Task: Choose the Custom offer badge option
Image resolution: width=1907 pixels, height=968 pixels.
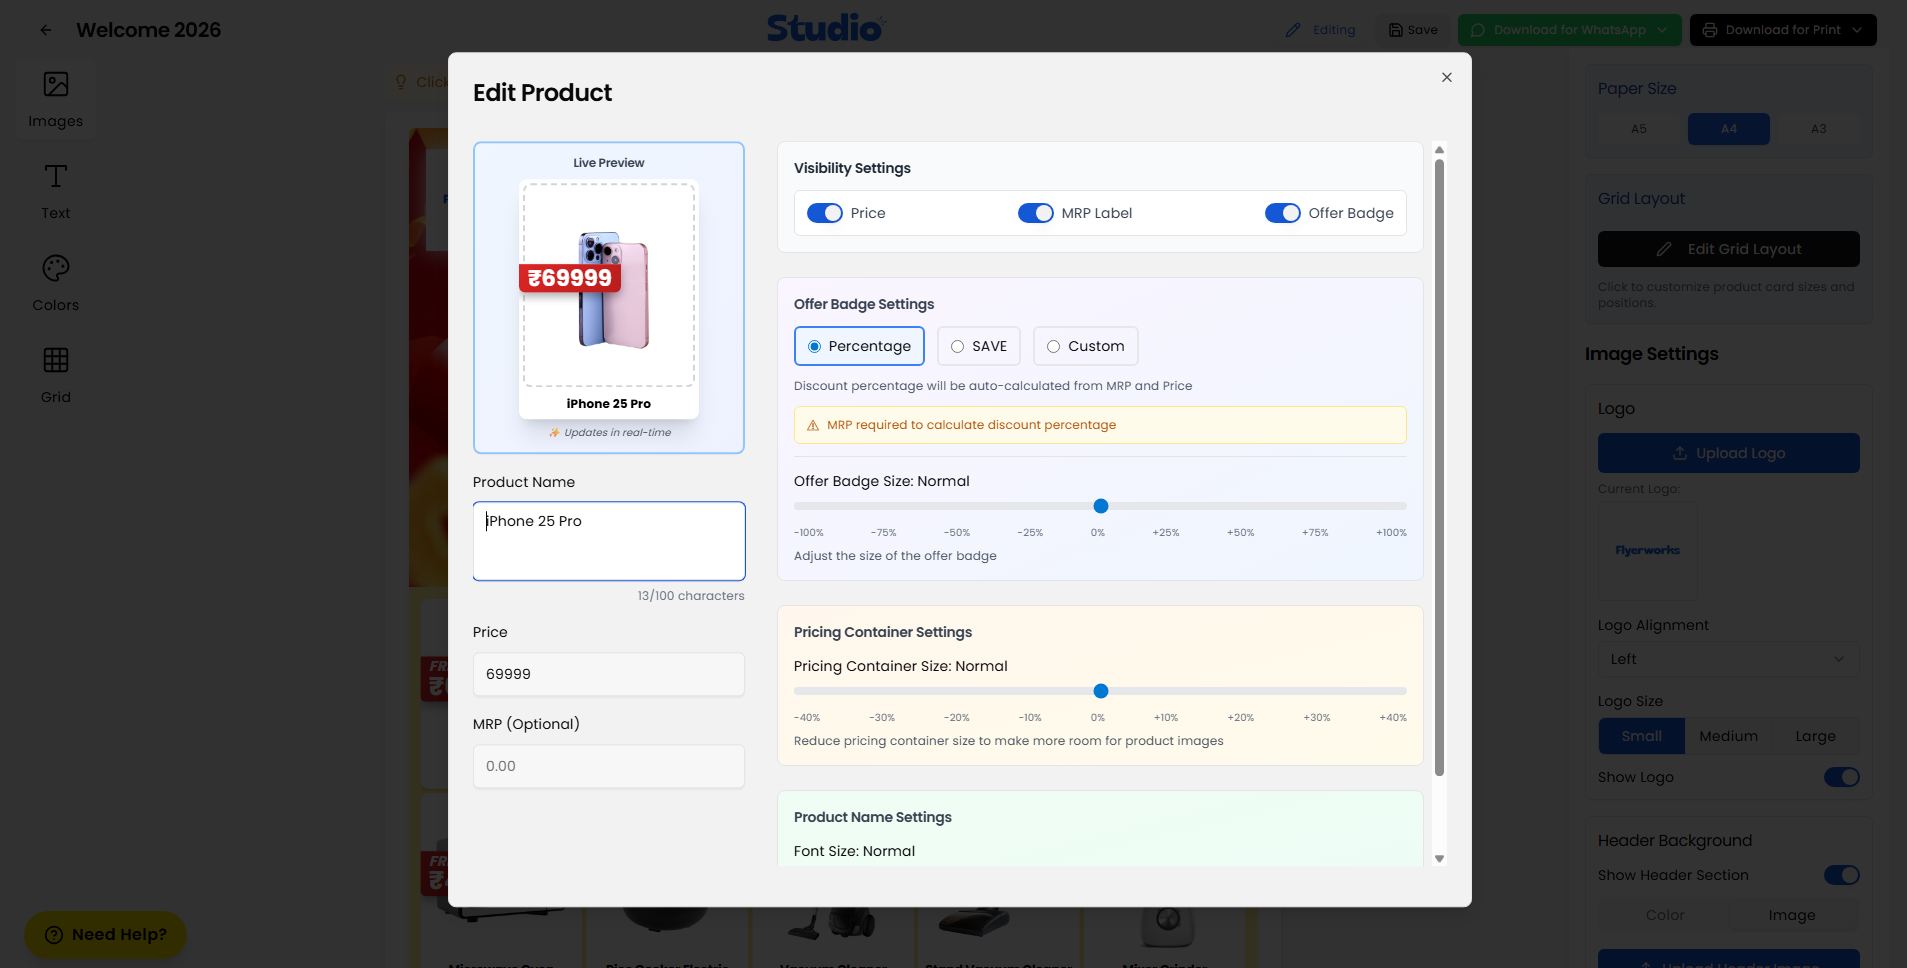Action: point(1054,346)
